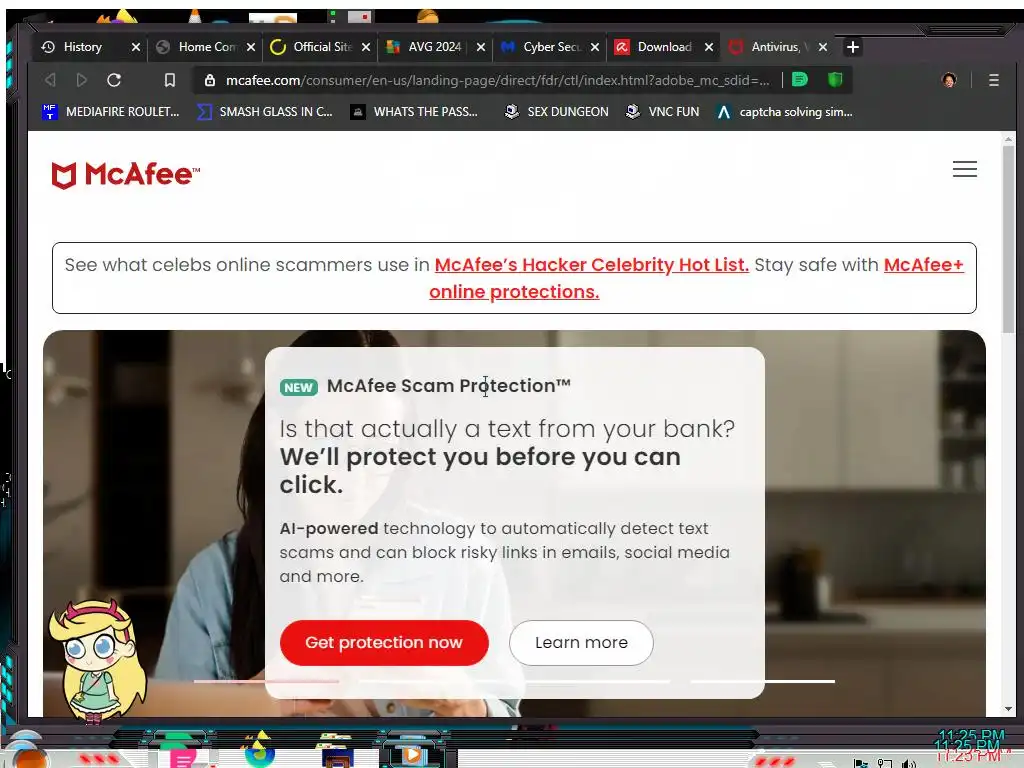Switch to the Cyber Secu tab
The height and width of the screenshot is (768, 1024).
(551, 47)
